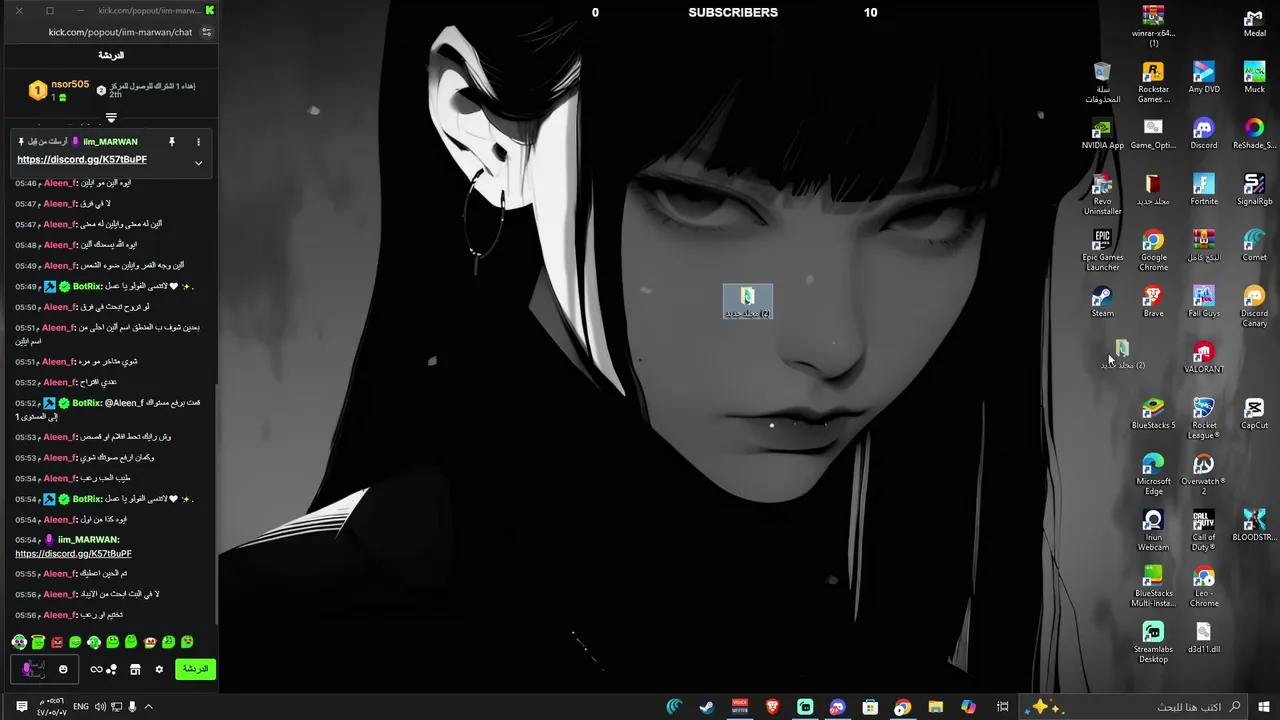Select the Fall Guys desktop icon
Screen dimensions: 1280x720
point(1203,302)
